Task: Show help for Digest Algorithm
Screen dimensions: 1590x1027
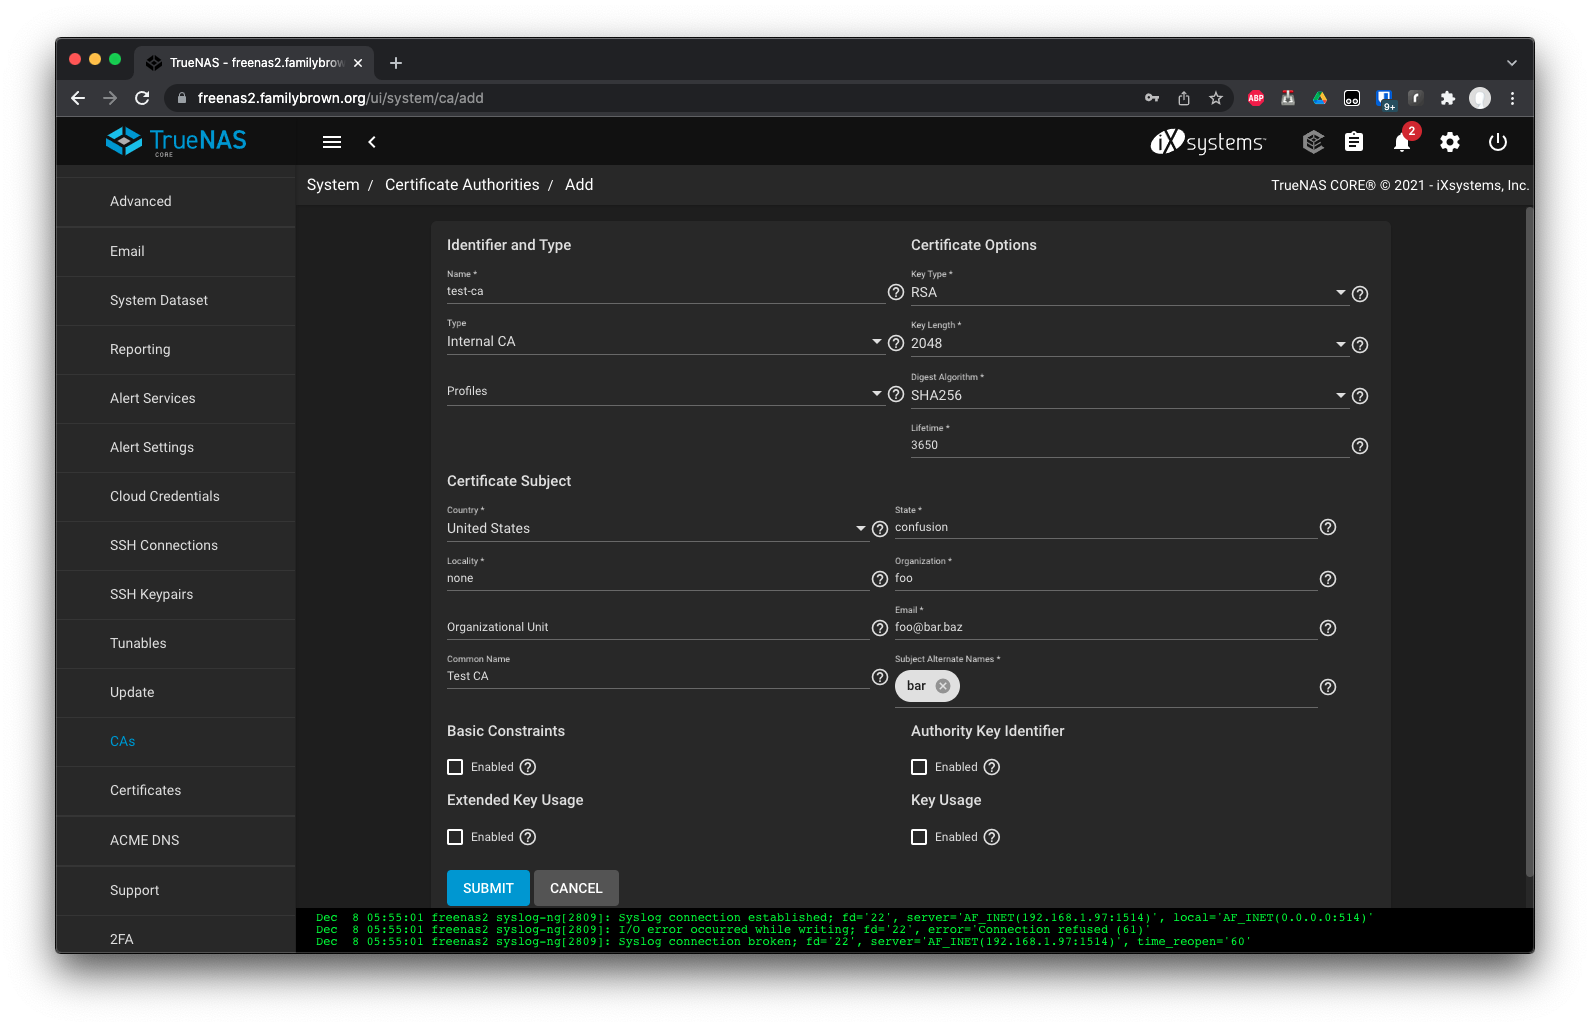Action: pyautogui.click(x=1360, y=396)
